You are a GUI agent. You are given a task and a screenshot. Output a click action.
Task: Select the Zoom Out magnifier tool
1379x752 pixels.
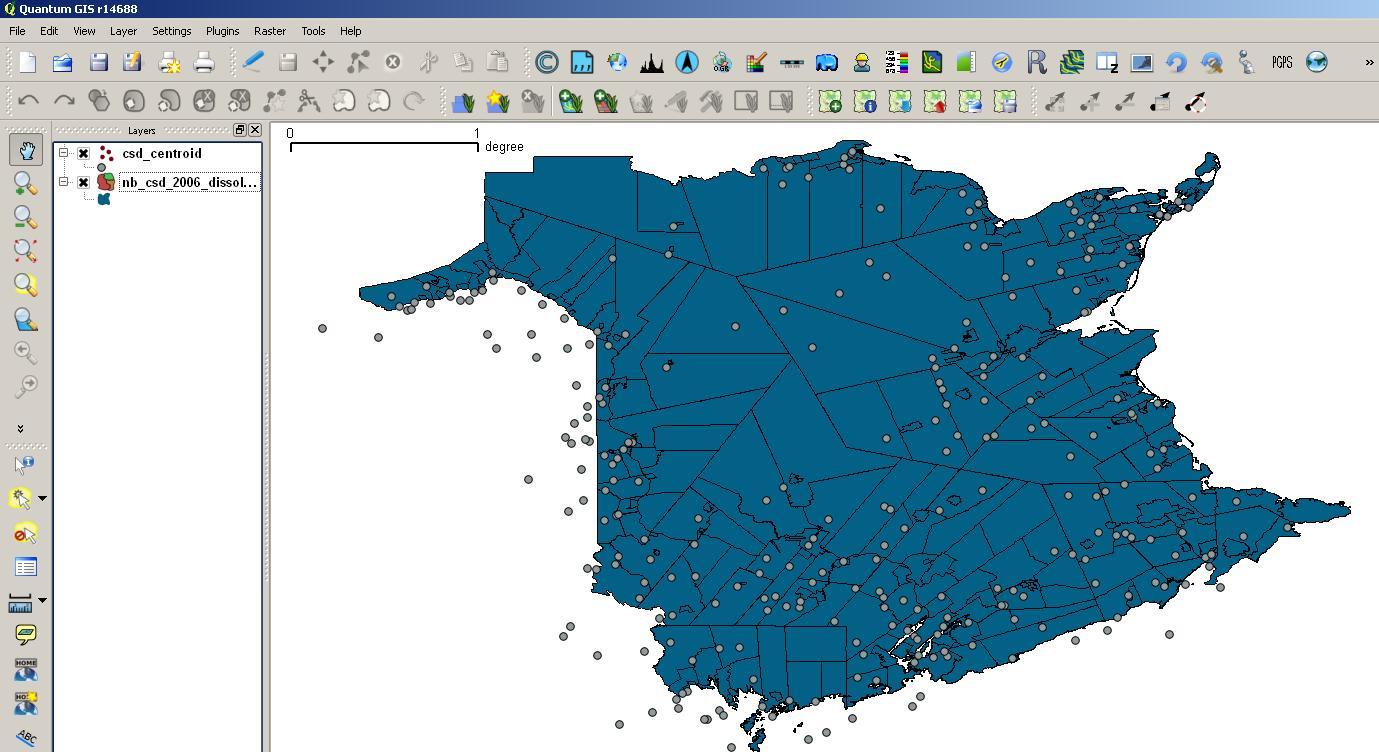[26, 218]
